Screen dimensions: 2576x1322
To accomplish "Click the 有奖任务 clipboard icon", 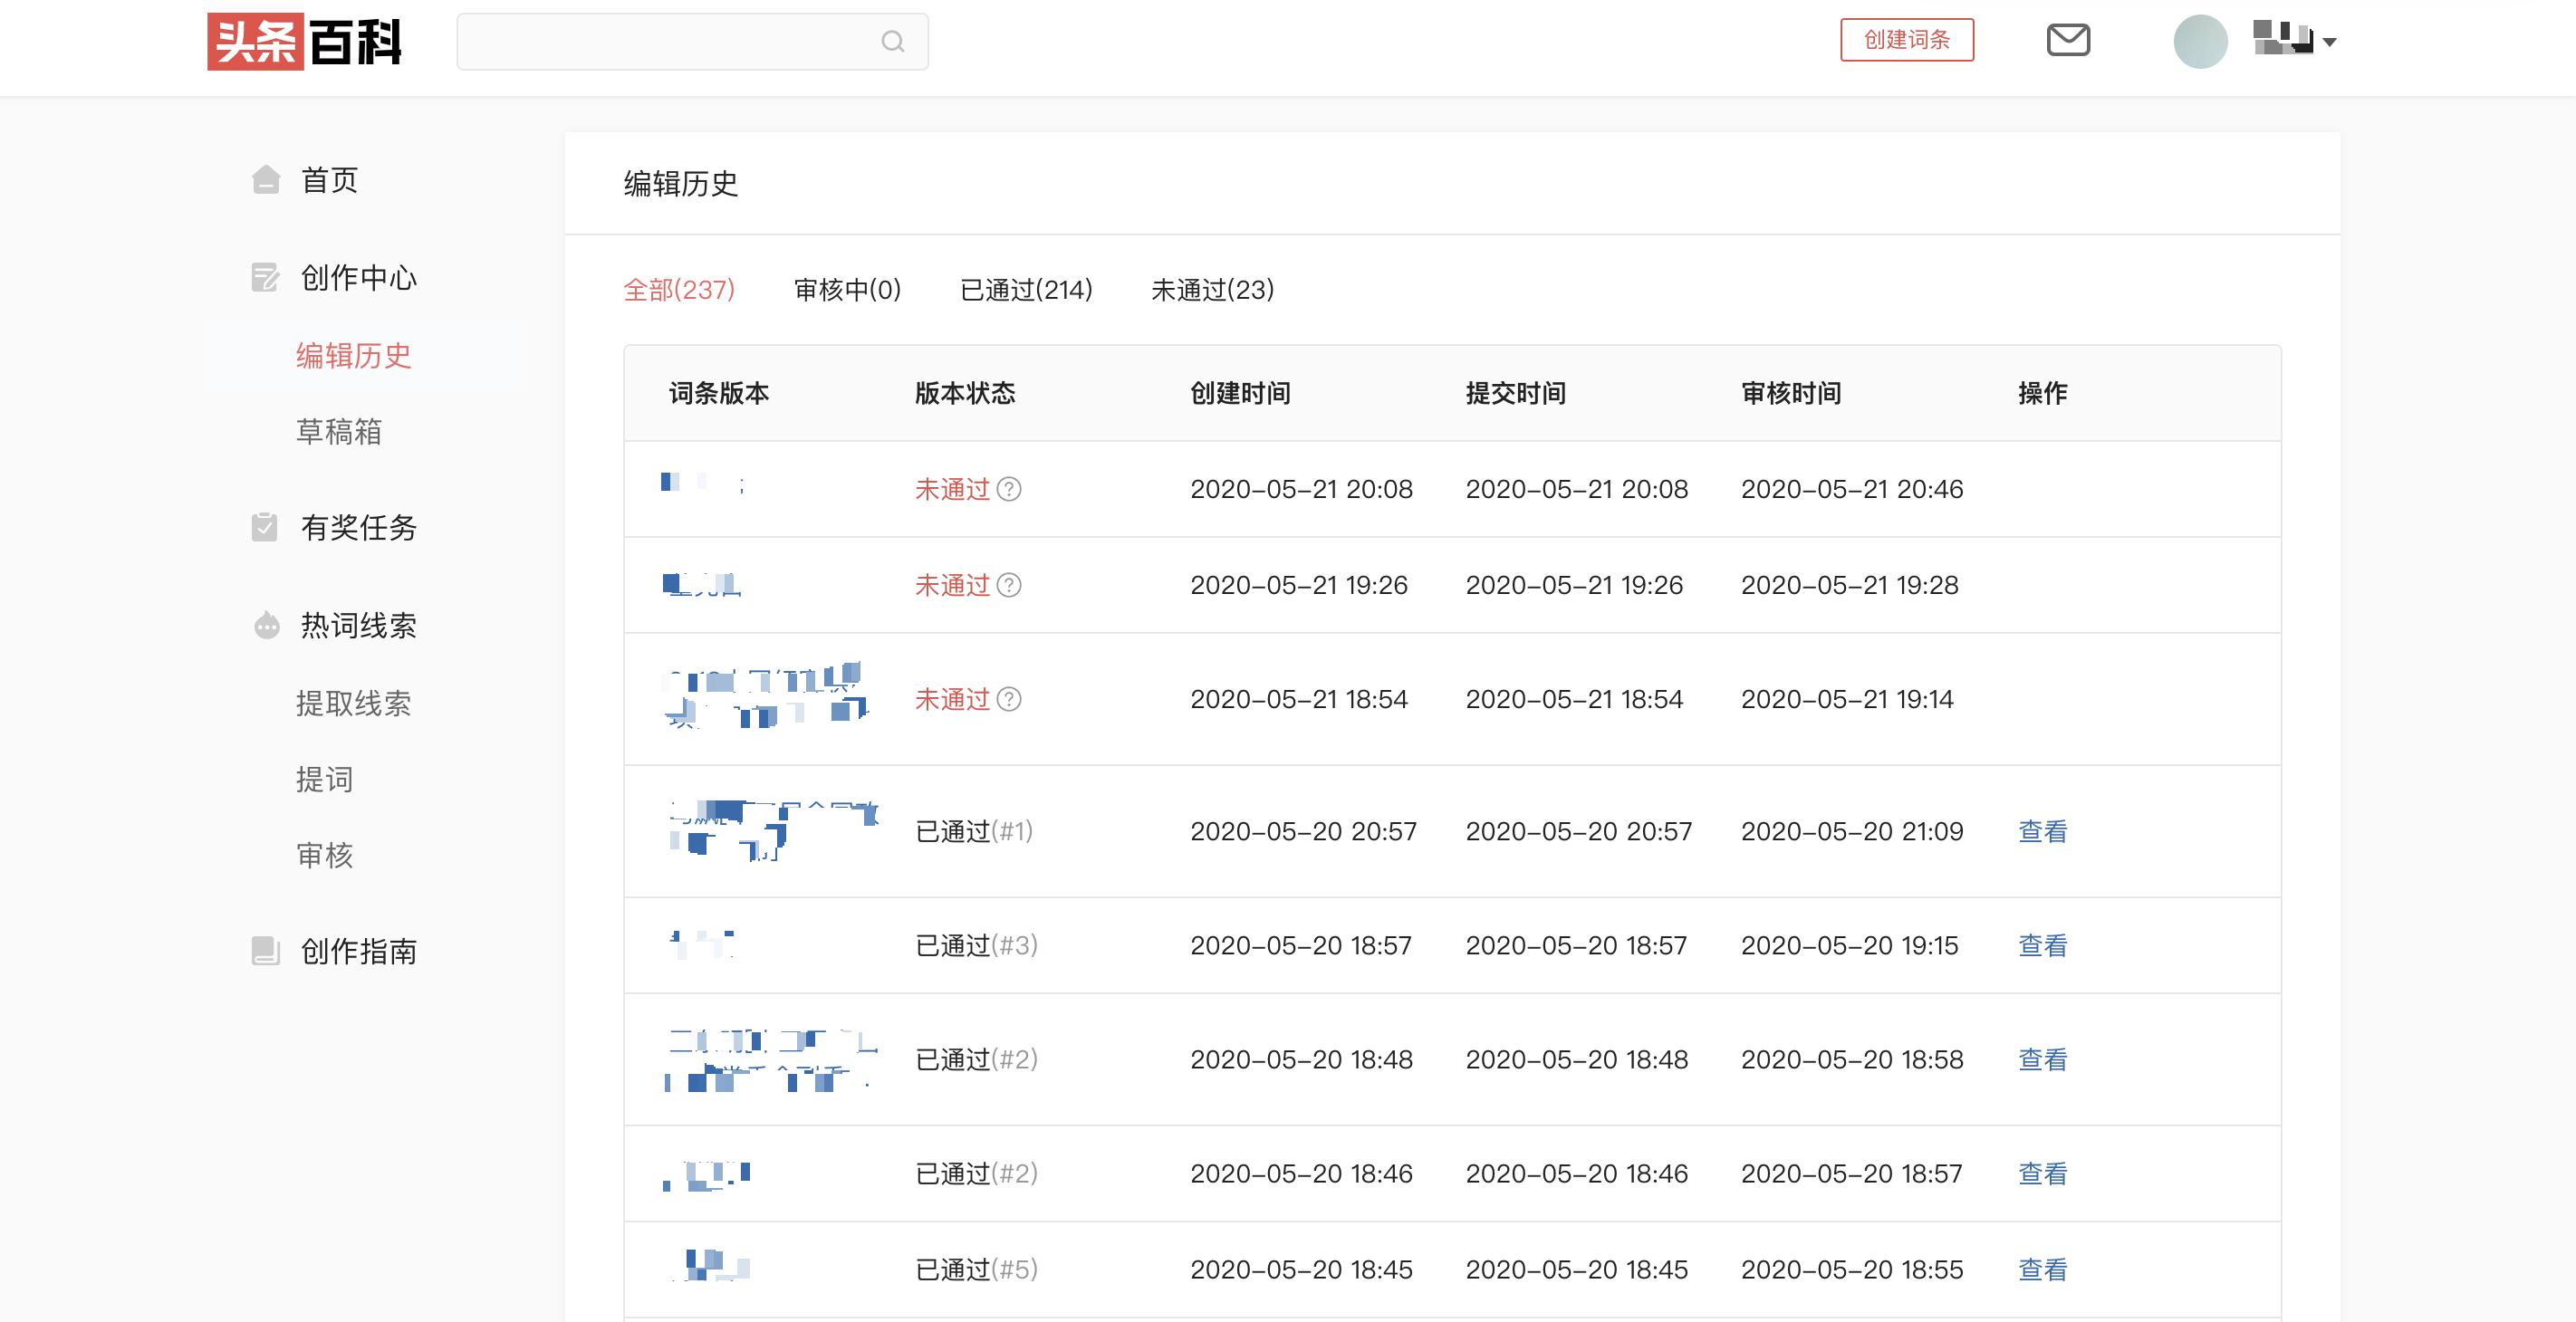I will (x=265, y=528).
